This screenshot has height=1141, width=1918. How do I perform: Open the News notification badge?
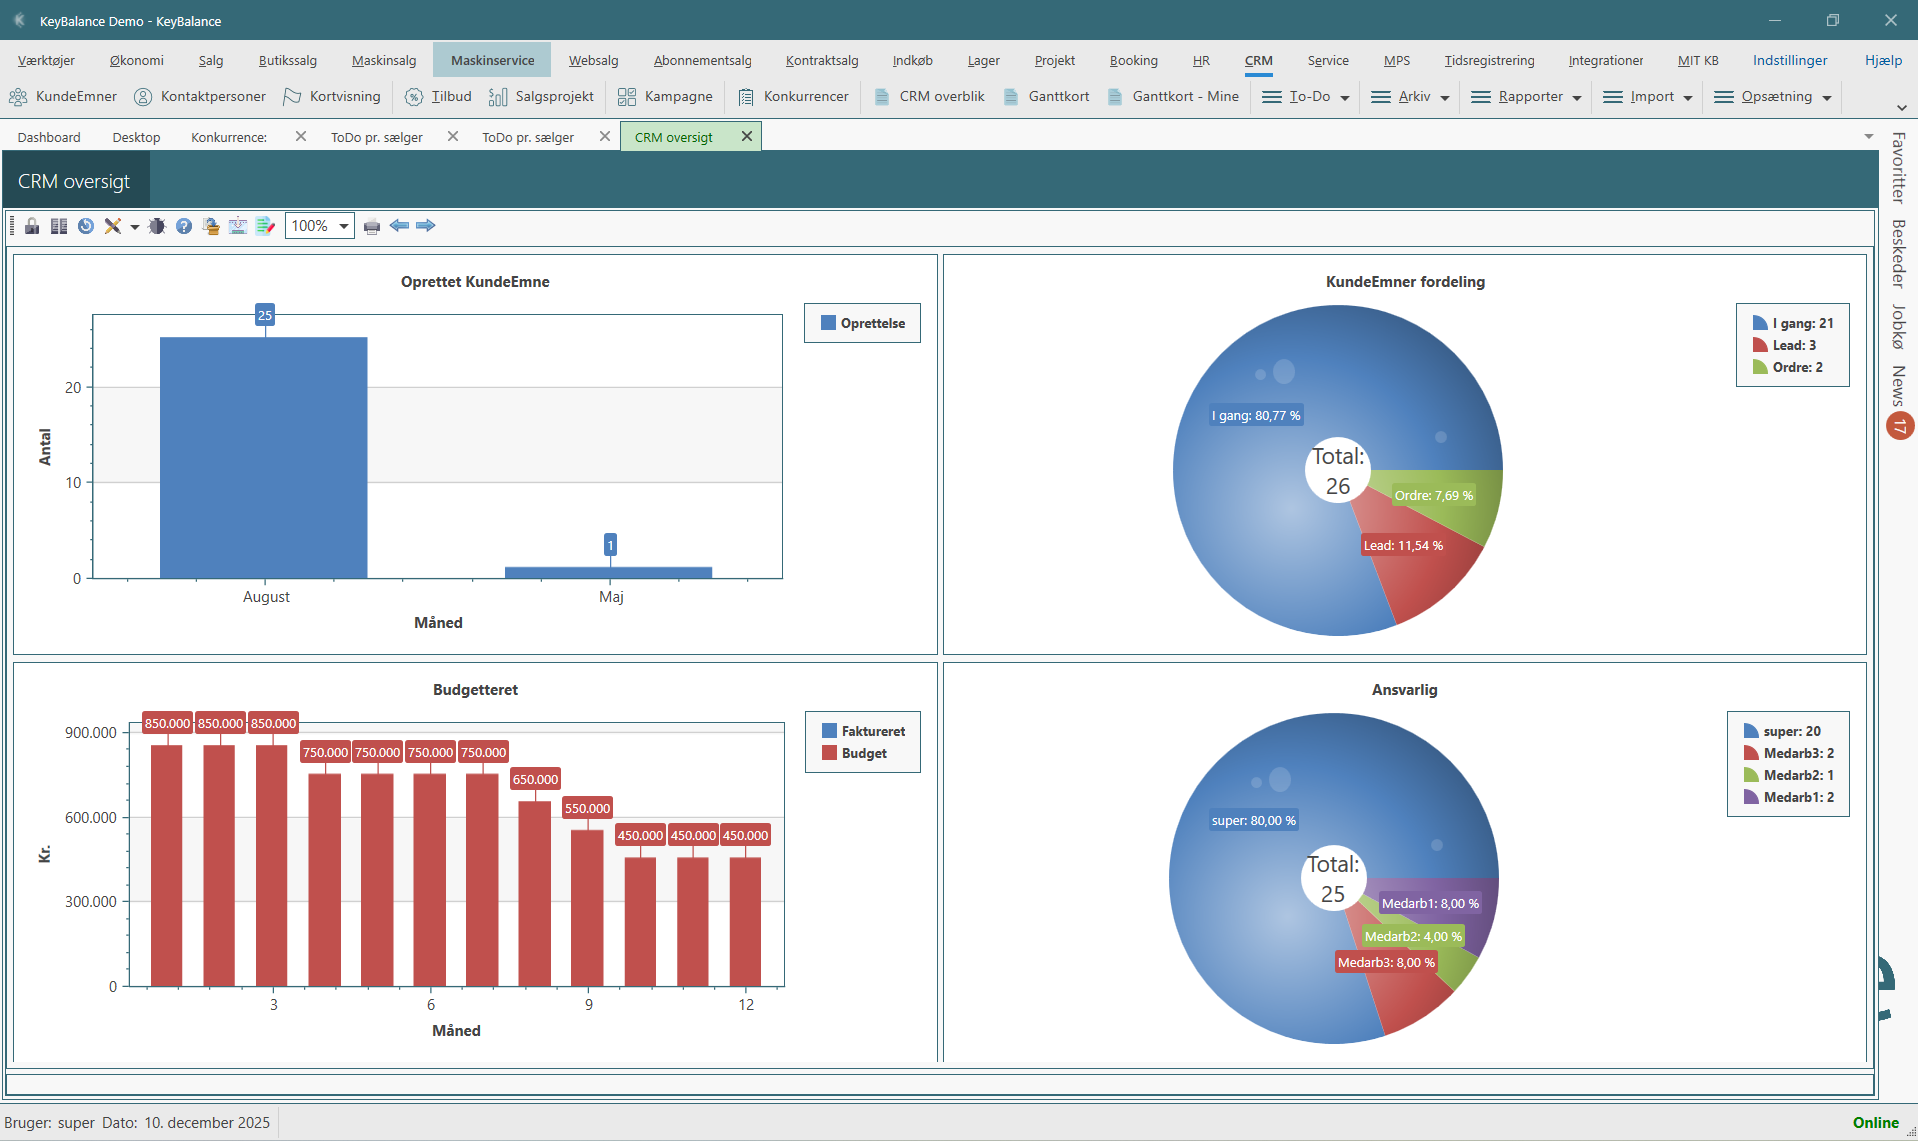pos(1899,426)
